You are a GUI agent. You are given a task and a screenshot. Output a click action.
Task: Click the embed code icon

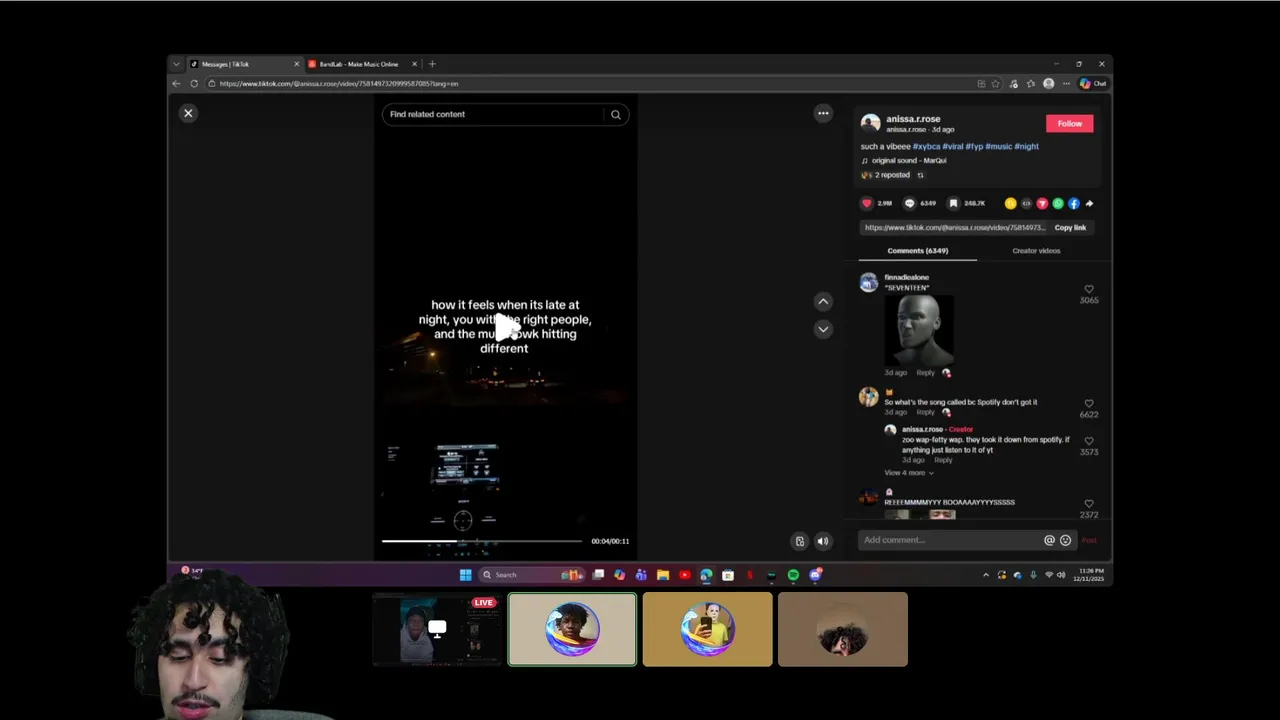click(1026, 203)
